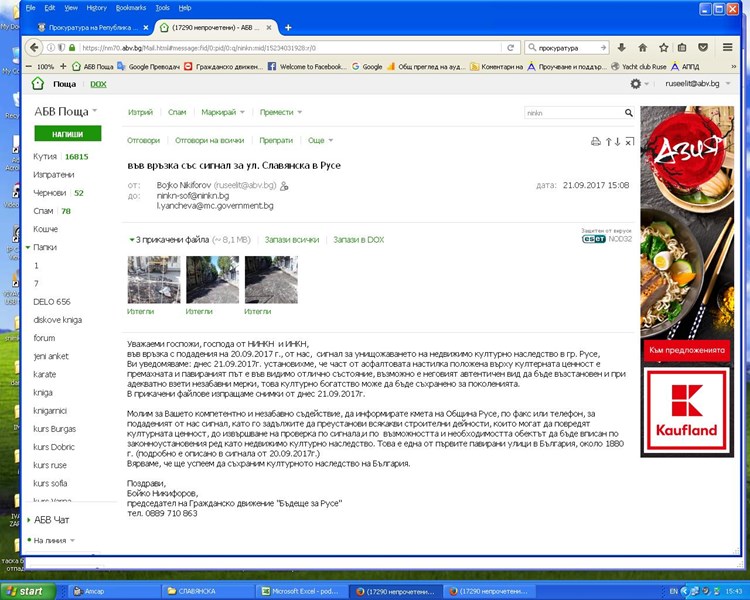This screenshot has width=750, height=600.
Task: Click the print email icon
Action: [x=595, y=142]
